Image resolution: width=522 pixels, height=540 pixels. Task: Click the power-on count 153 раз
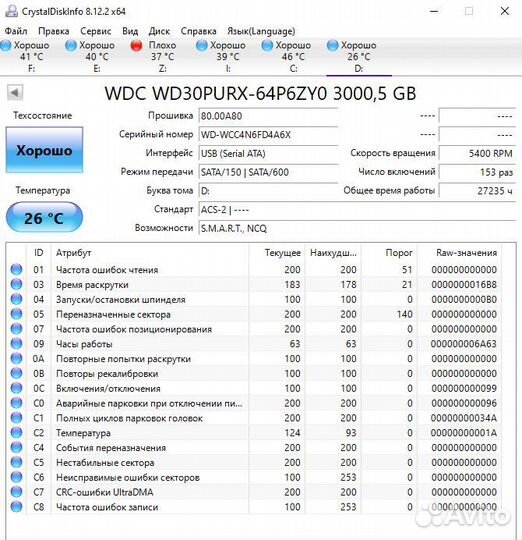(x=477, y=172)
